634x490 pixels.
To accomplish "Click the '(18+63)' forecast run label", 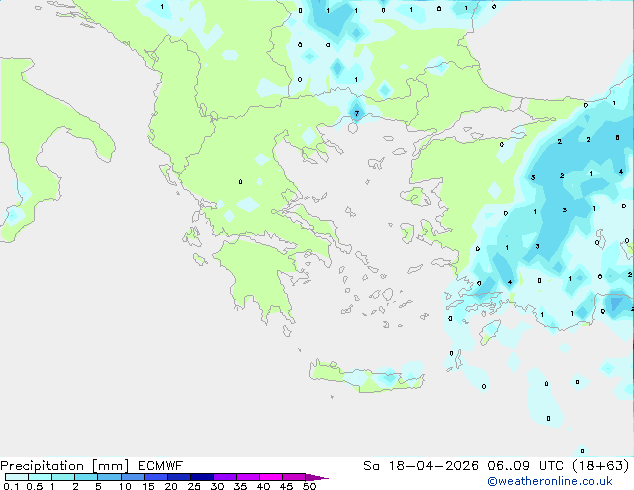I will (x=600, y=466).
